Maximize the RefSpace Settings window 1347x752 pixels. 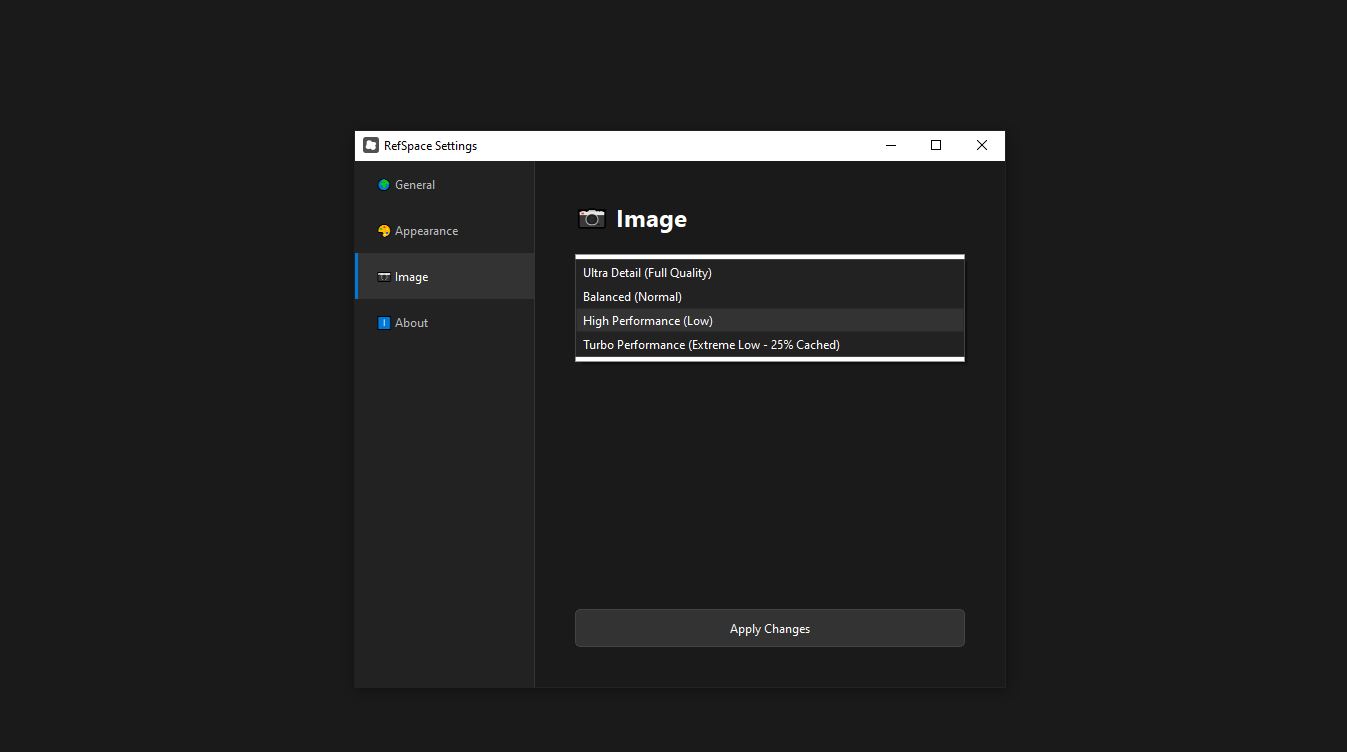(935, 145)
